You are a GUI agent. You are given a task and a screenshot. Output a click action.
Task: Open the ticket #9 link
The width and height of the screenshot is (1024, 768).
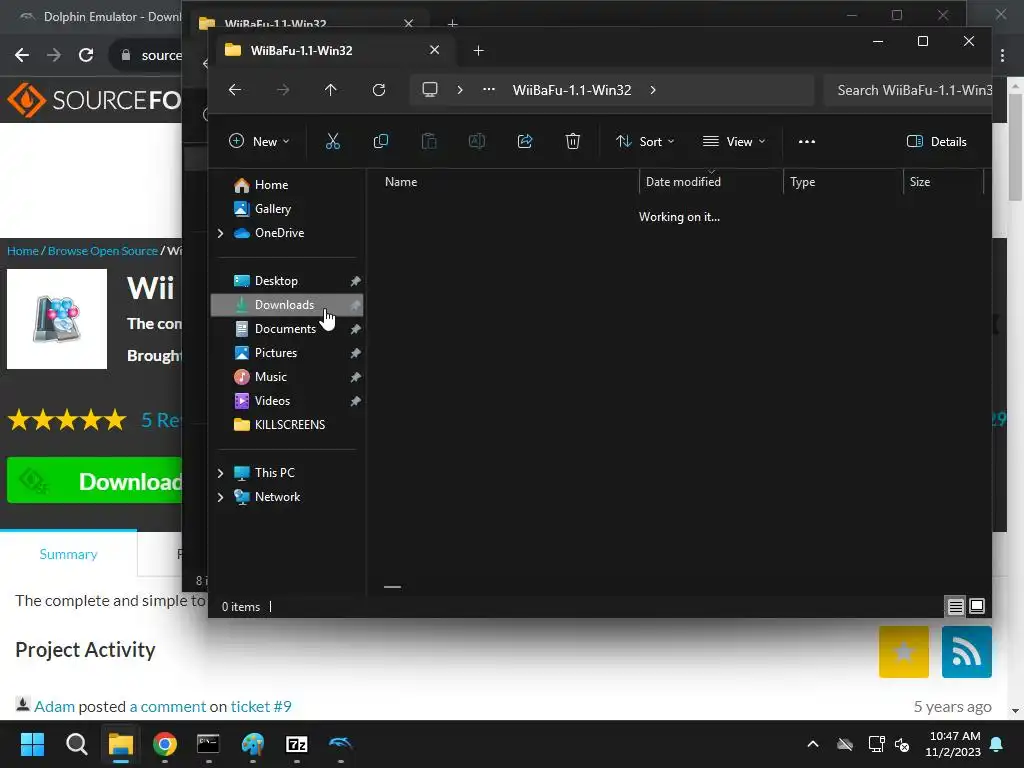tap(261, 707)
